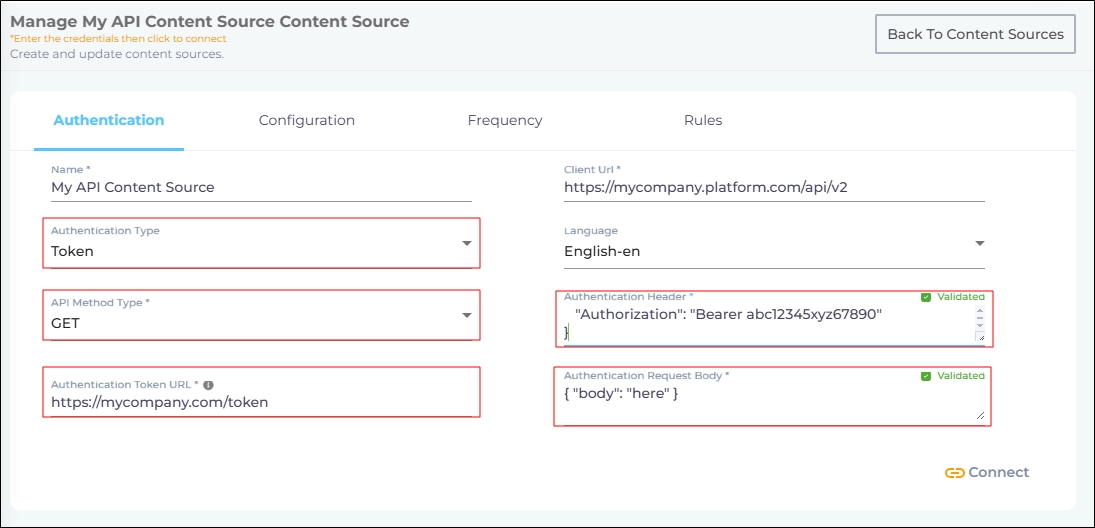Open the Language dropdown set to English-en

[x=773, y=251]
